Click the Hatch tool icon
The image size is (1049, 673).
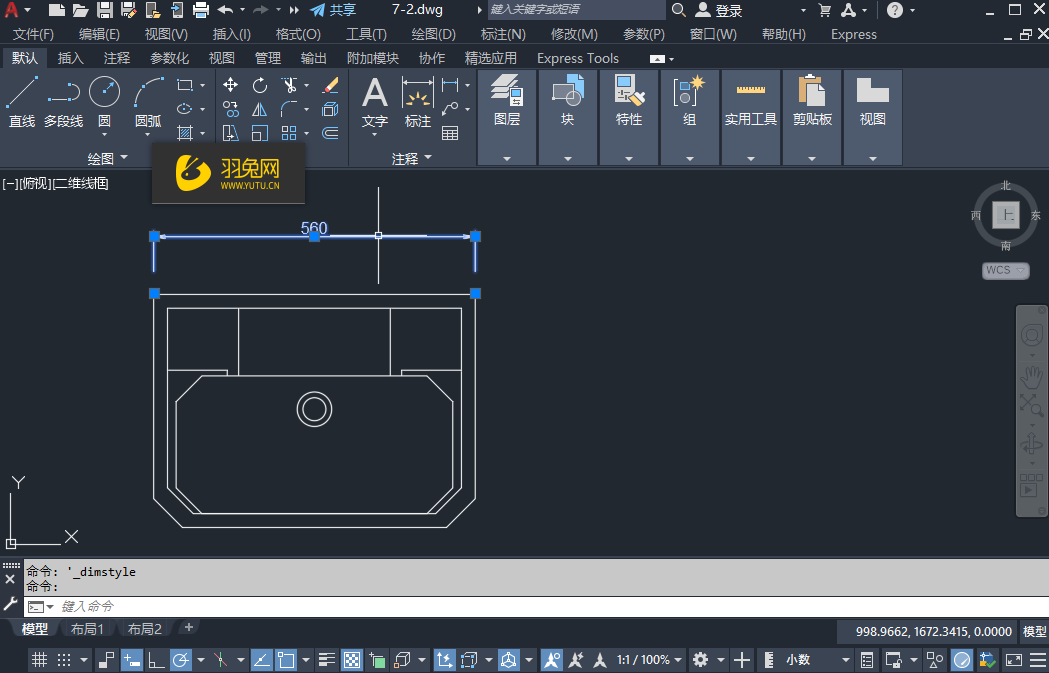(185, 133)
